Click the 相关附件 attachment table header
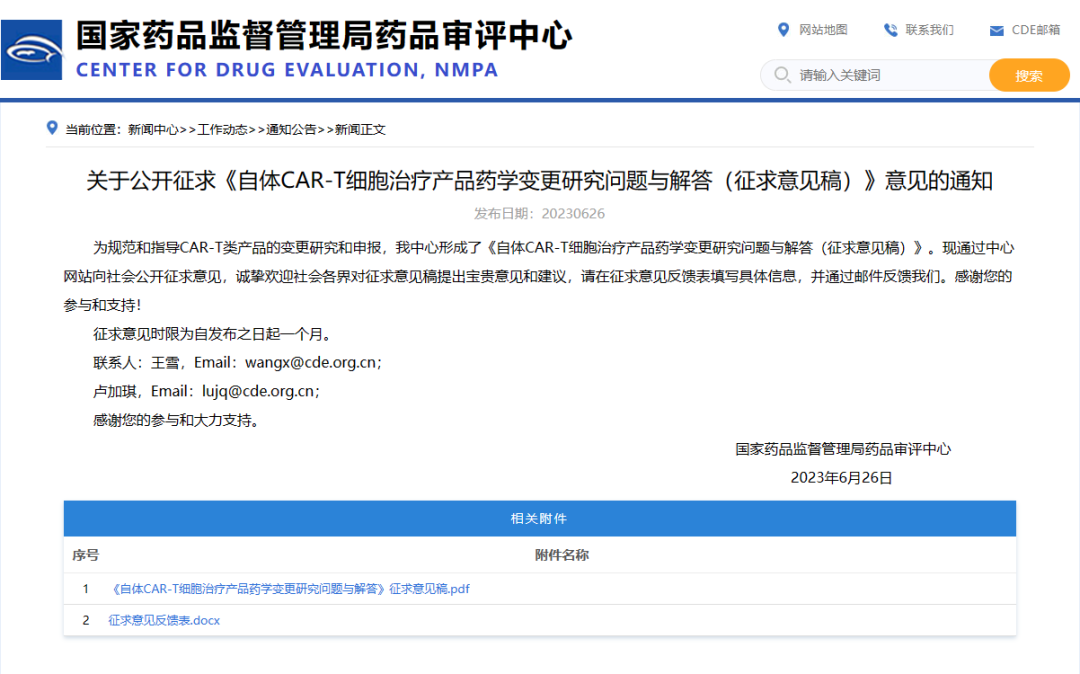Image resolution: width=1080 pixels, height=674 pixels. [540, 518]
